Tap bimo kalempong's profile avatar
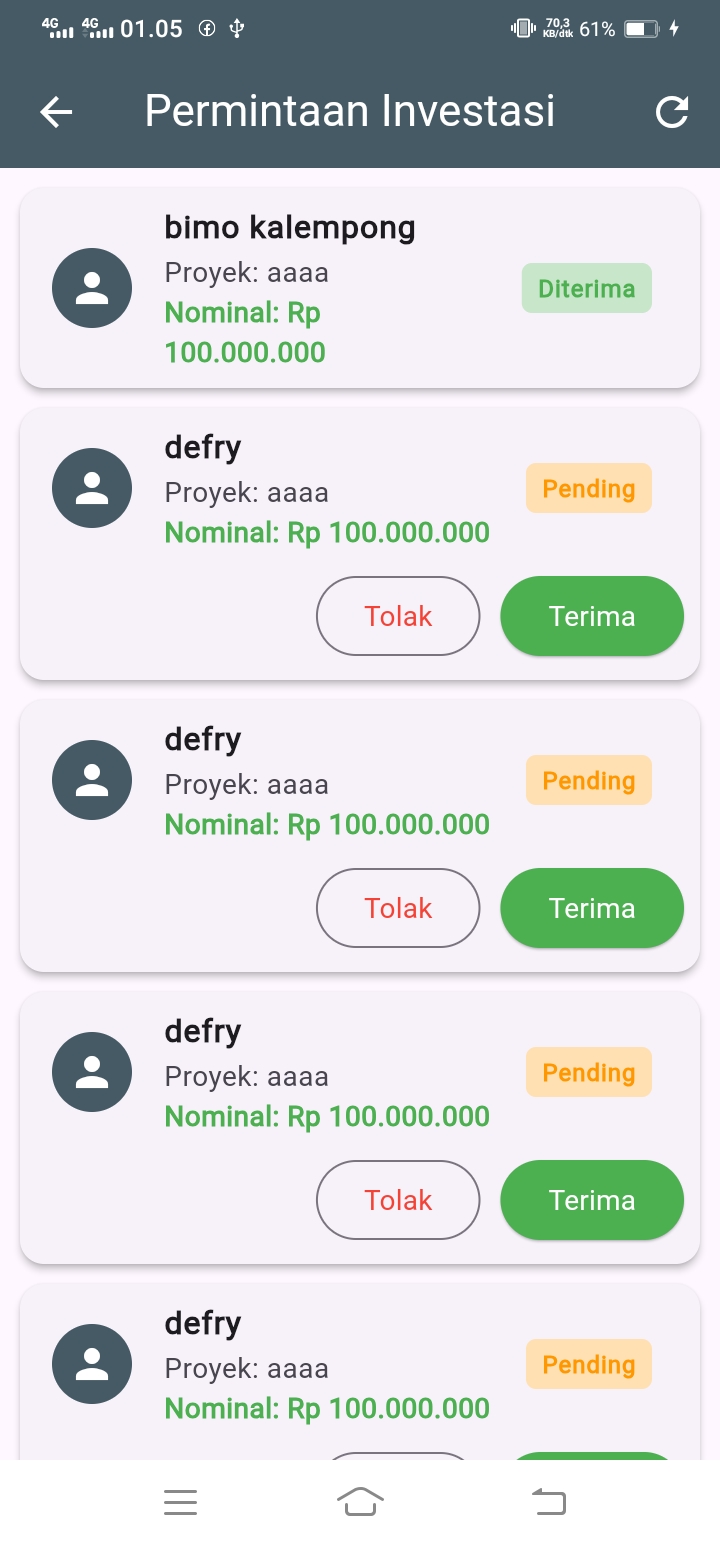720x1544 pixels. tap(92, 288)
